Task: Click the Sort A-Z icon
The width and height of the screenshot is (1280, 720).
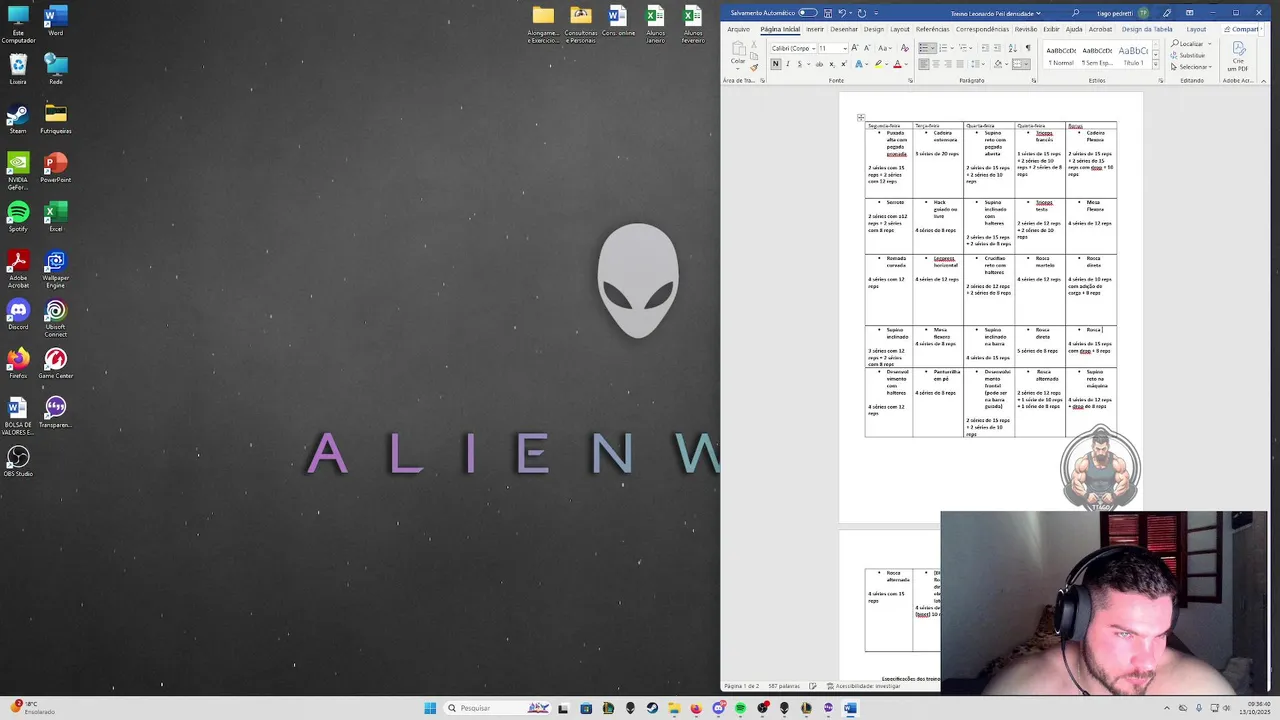Action: 1013,48
